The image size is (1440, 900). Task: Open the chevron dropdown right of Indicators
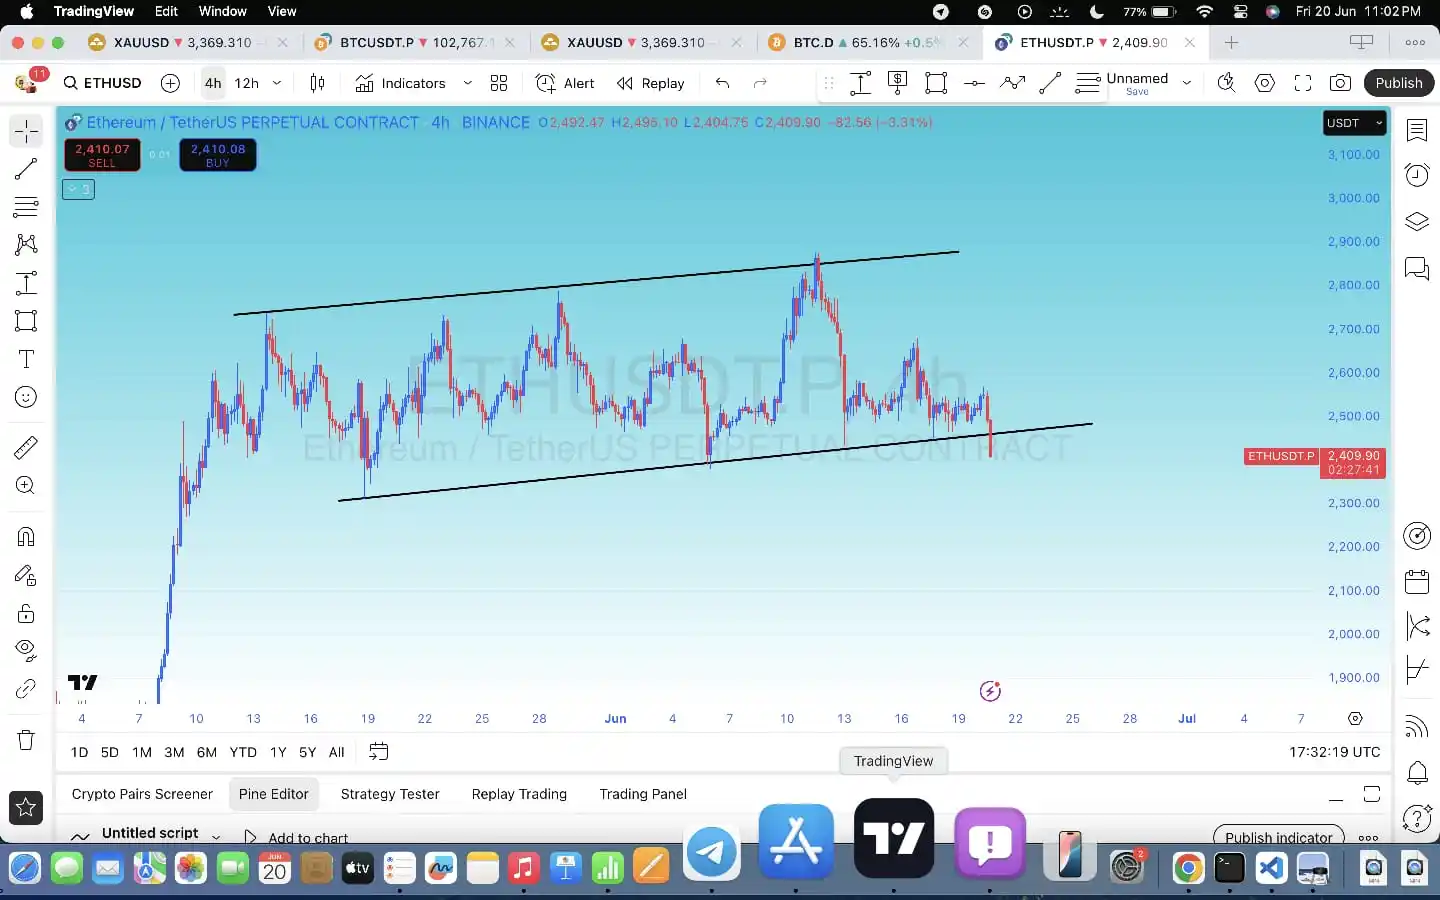click(x=467, y=83)
